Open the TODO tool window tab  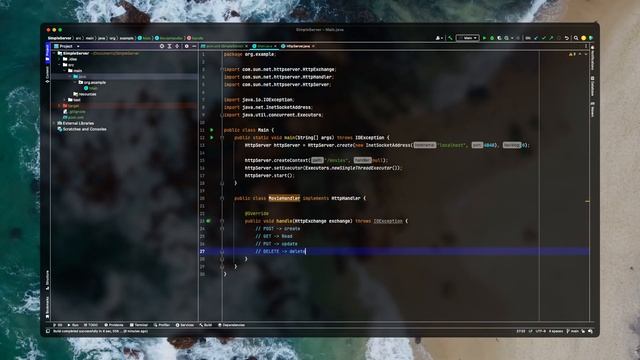point(91,325)
